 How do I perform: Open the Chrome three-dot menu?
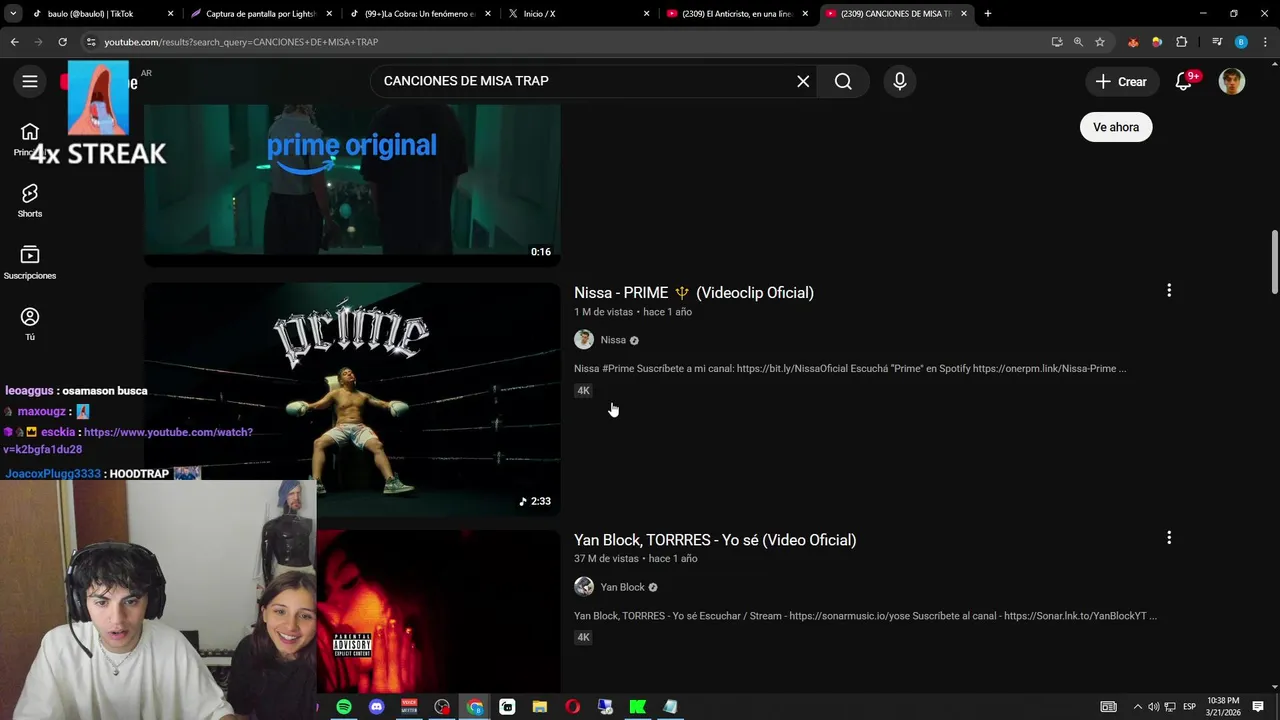coord(1265,42)
